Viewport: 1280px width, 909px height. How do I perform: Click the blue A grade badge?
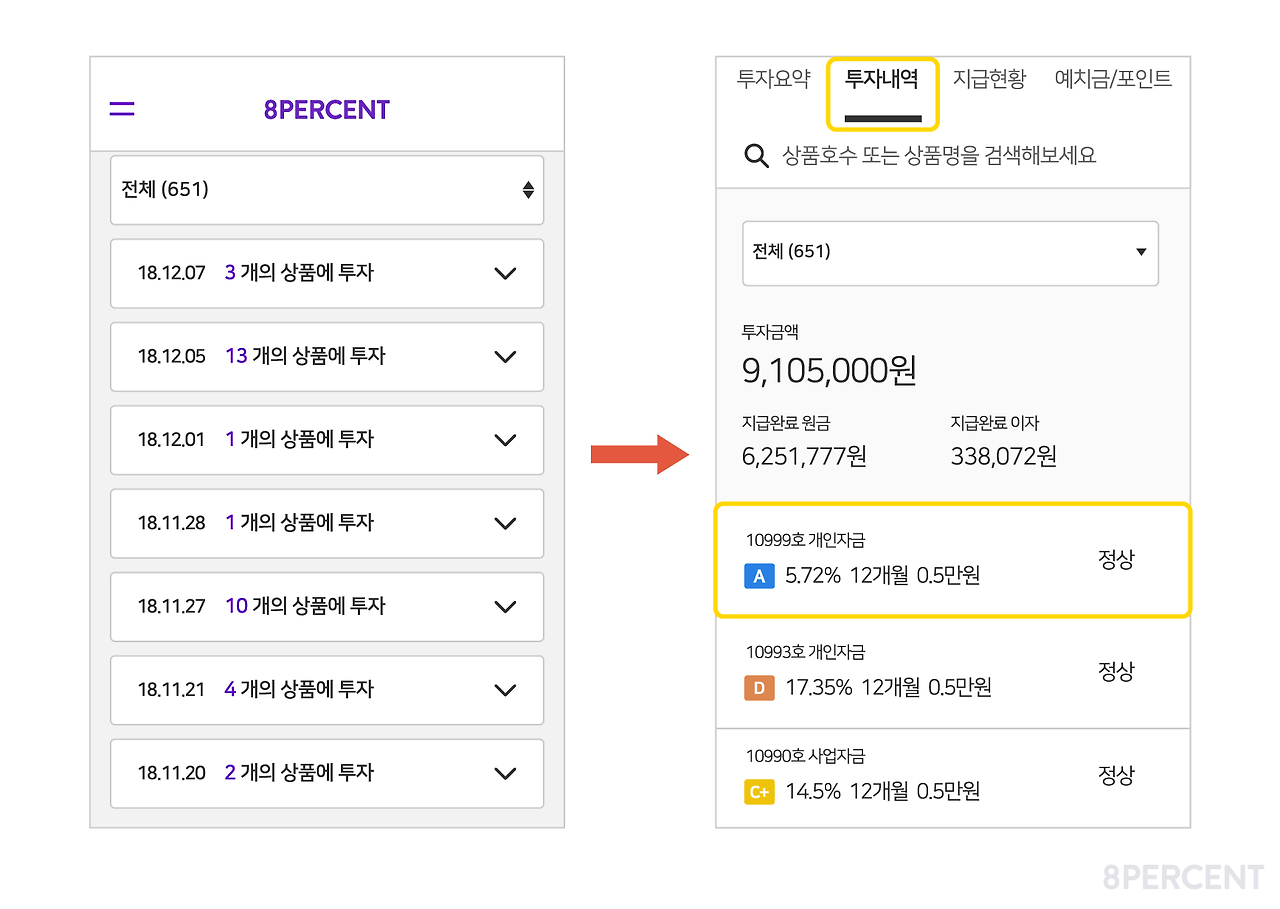pos(759,576)
